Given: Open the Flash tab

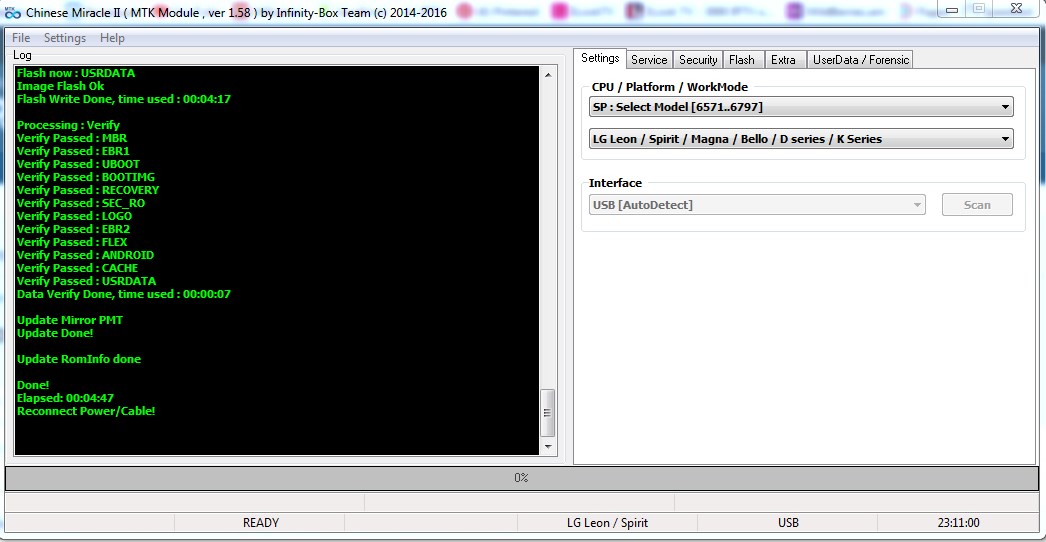Looking at the screenshot, I should tap(742, 60).
